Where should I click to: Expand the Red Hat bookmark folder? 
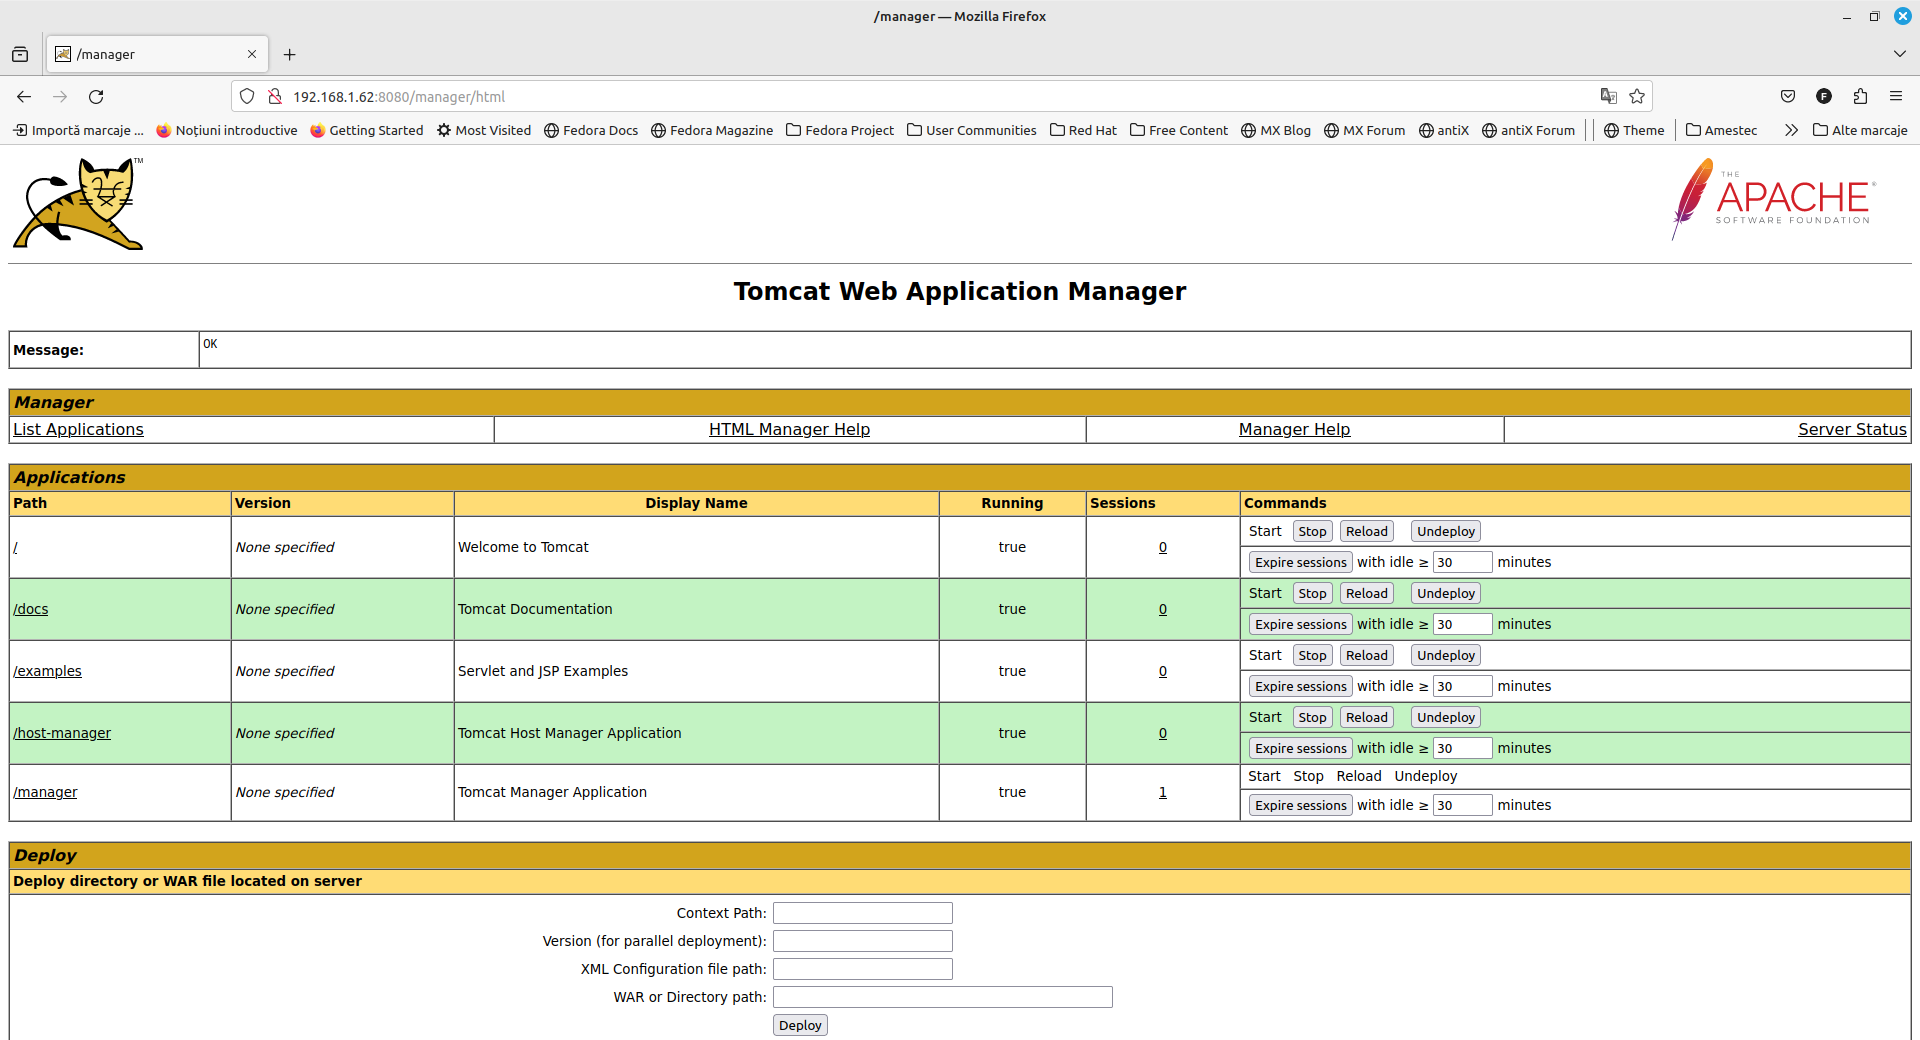tap(1083, 130)
